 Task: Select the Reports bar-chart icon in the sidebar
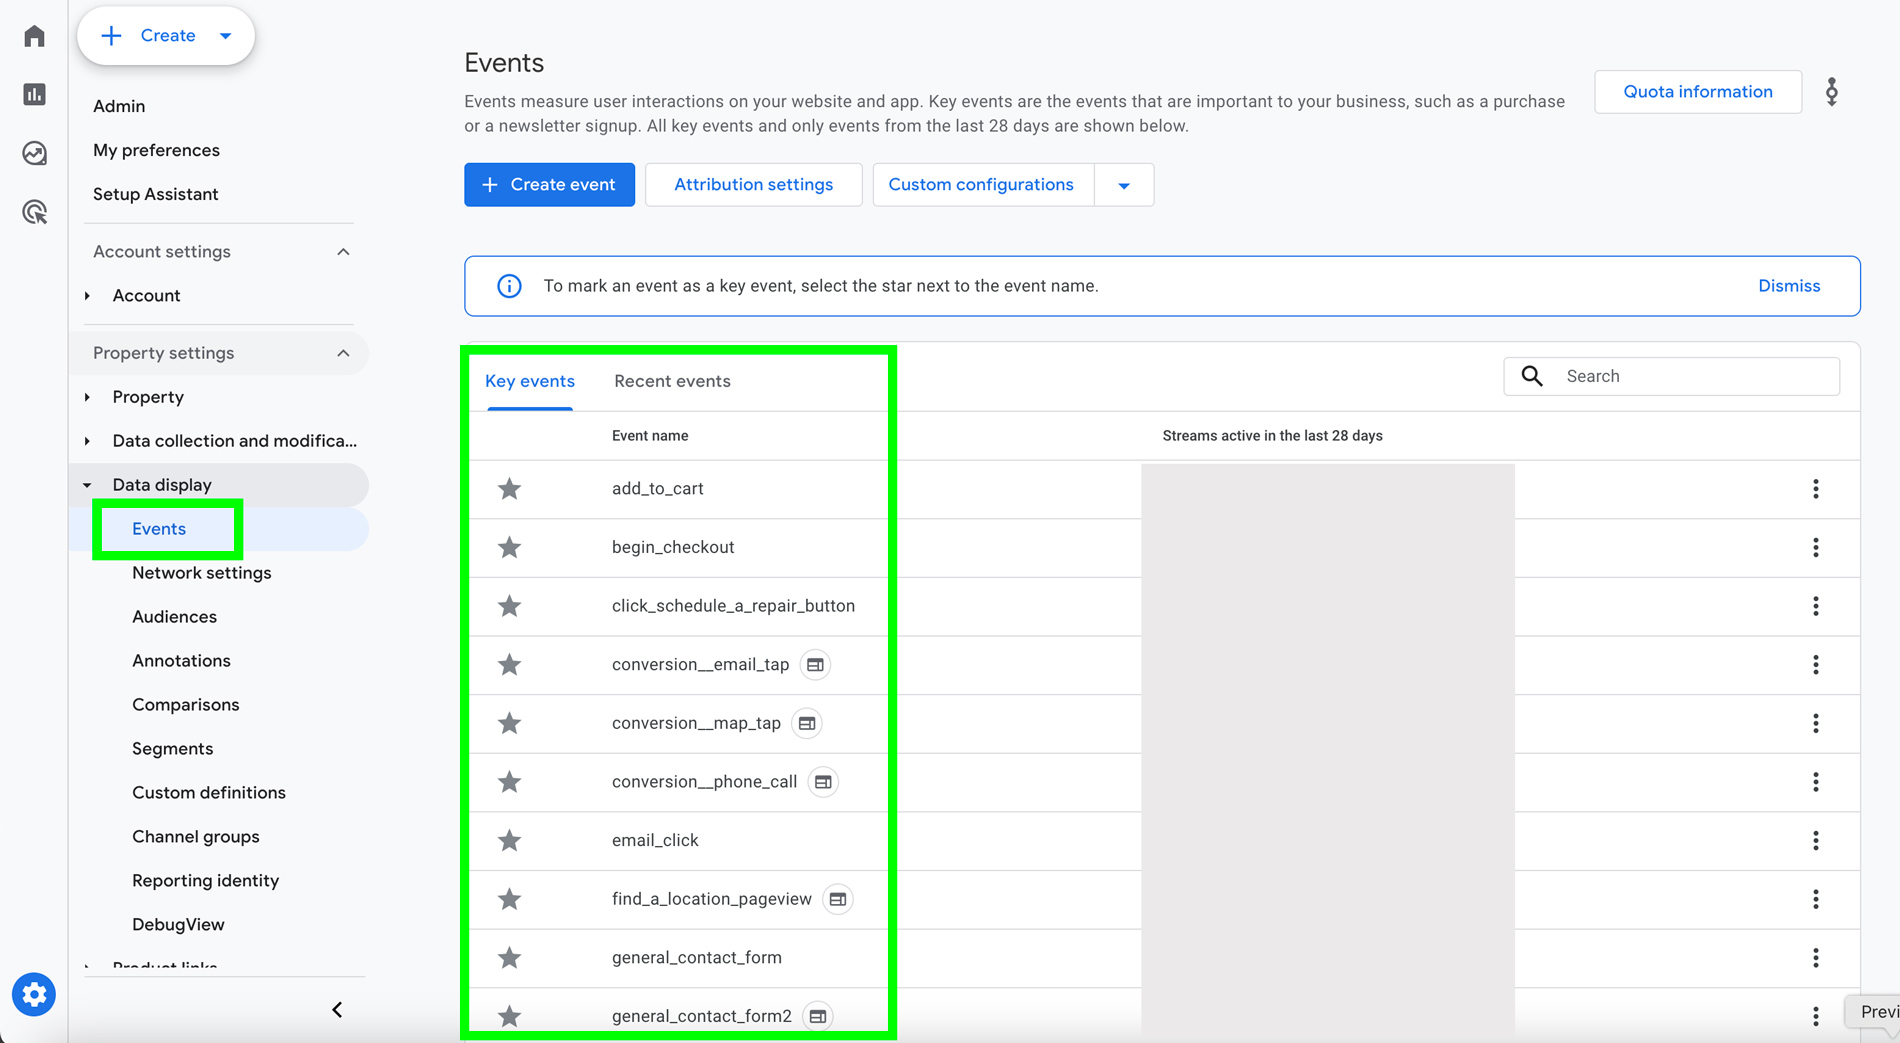point(33,94)
